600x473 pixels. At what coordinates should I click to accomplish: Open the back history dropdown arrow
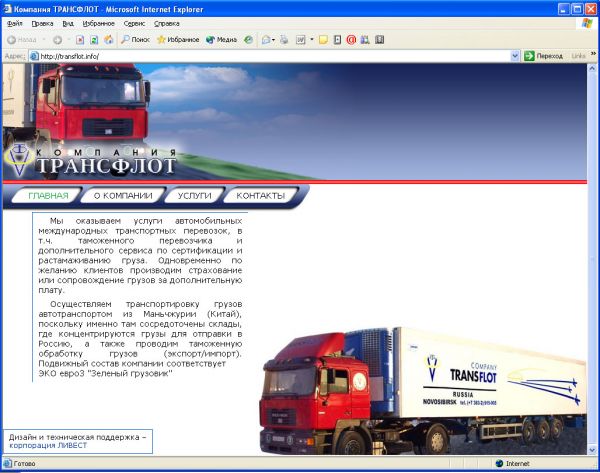point(44,40)
